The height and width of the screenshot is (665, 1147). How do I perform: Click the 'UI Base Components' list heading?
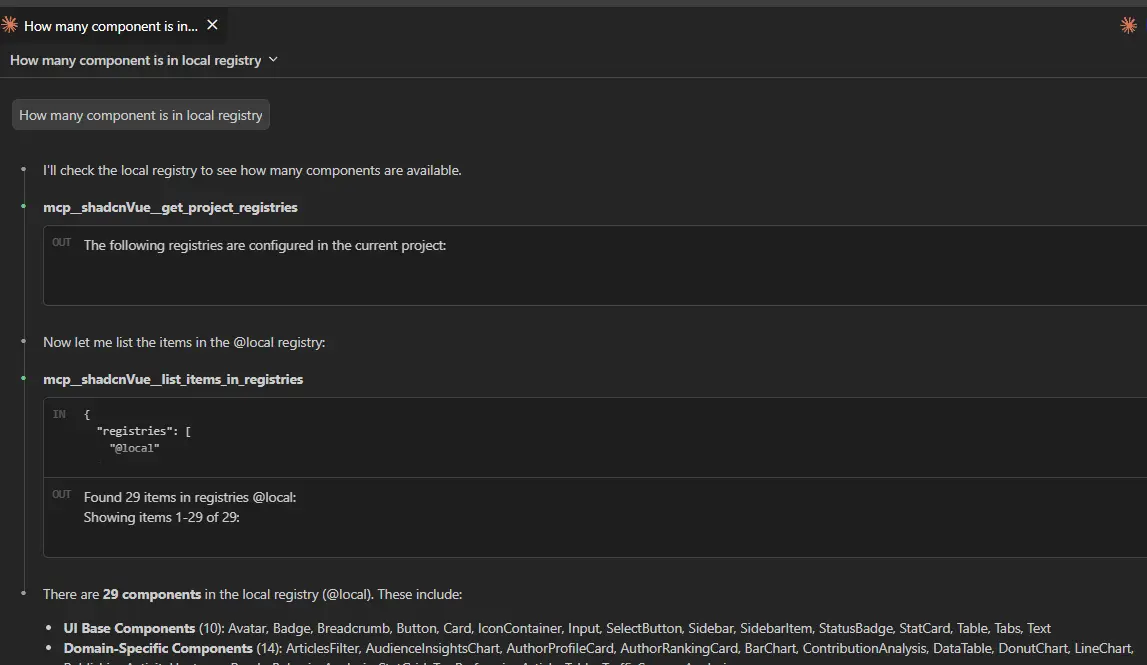point(129,628)
